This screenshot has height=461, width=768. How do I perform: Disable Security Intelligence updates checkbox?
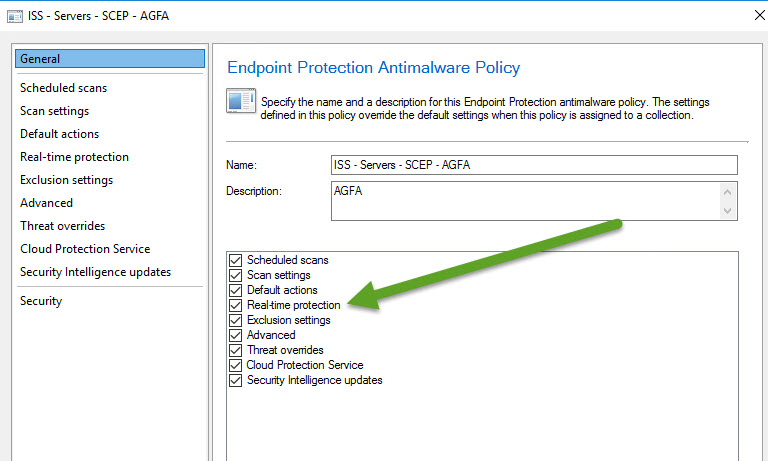coord(236,380)
